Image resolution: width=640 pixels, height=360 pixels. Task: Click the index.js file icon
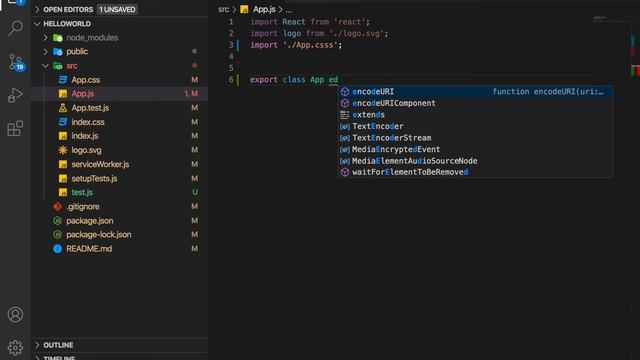point(62,136)
